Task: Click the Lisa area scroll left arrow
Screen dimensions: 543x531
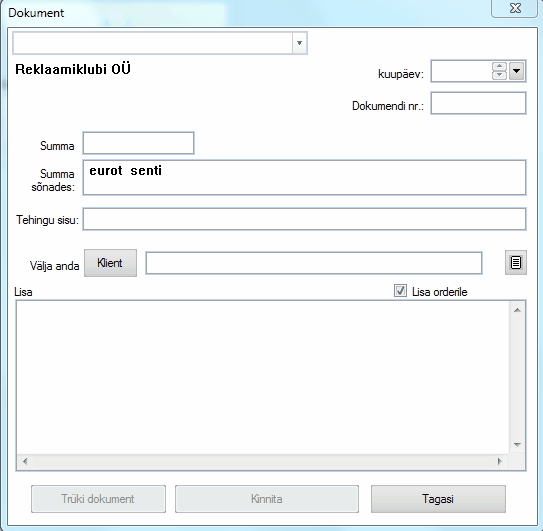Action: coord(25,461)
